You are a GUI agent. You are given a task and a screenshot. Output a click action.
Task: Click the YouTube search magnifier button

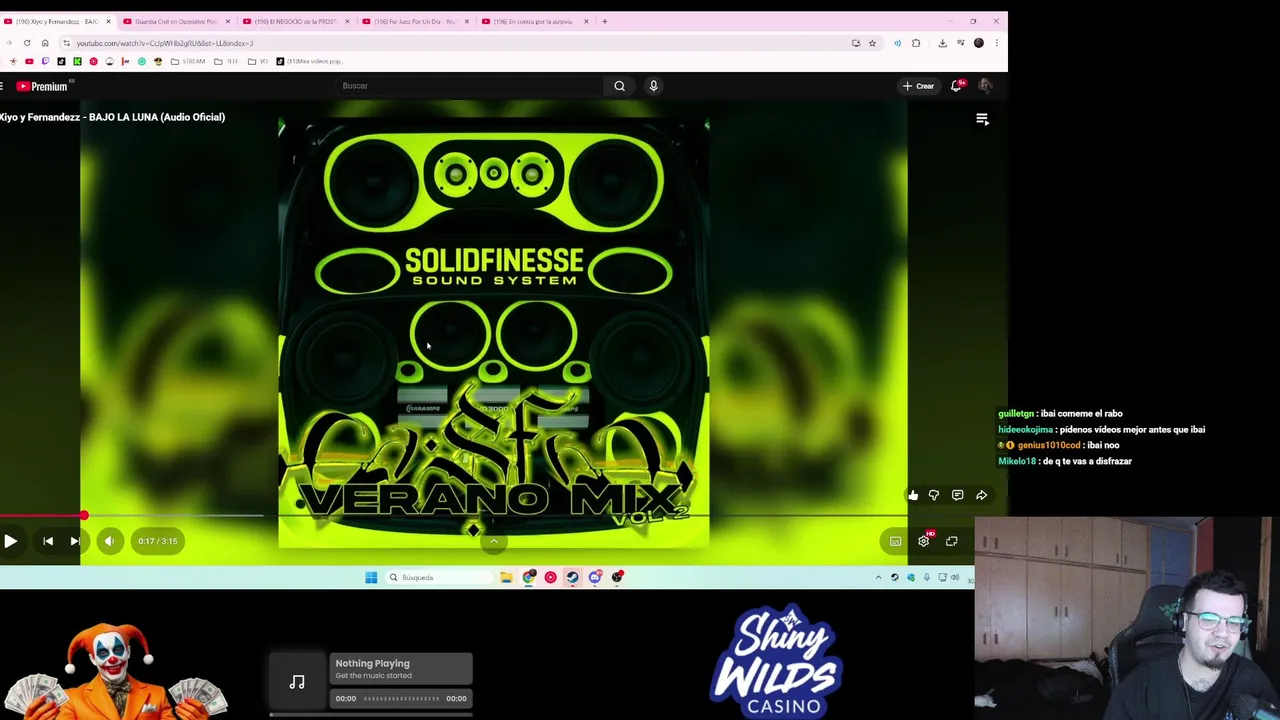pos(620,86)
